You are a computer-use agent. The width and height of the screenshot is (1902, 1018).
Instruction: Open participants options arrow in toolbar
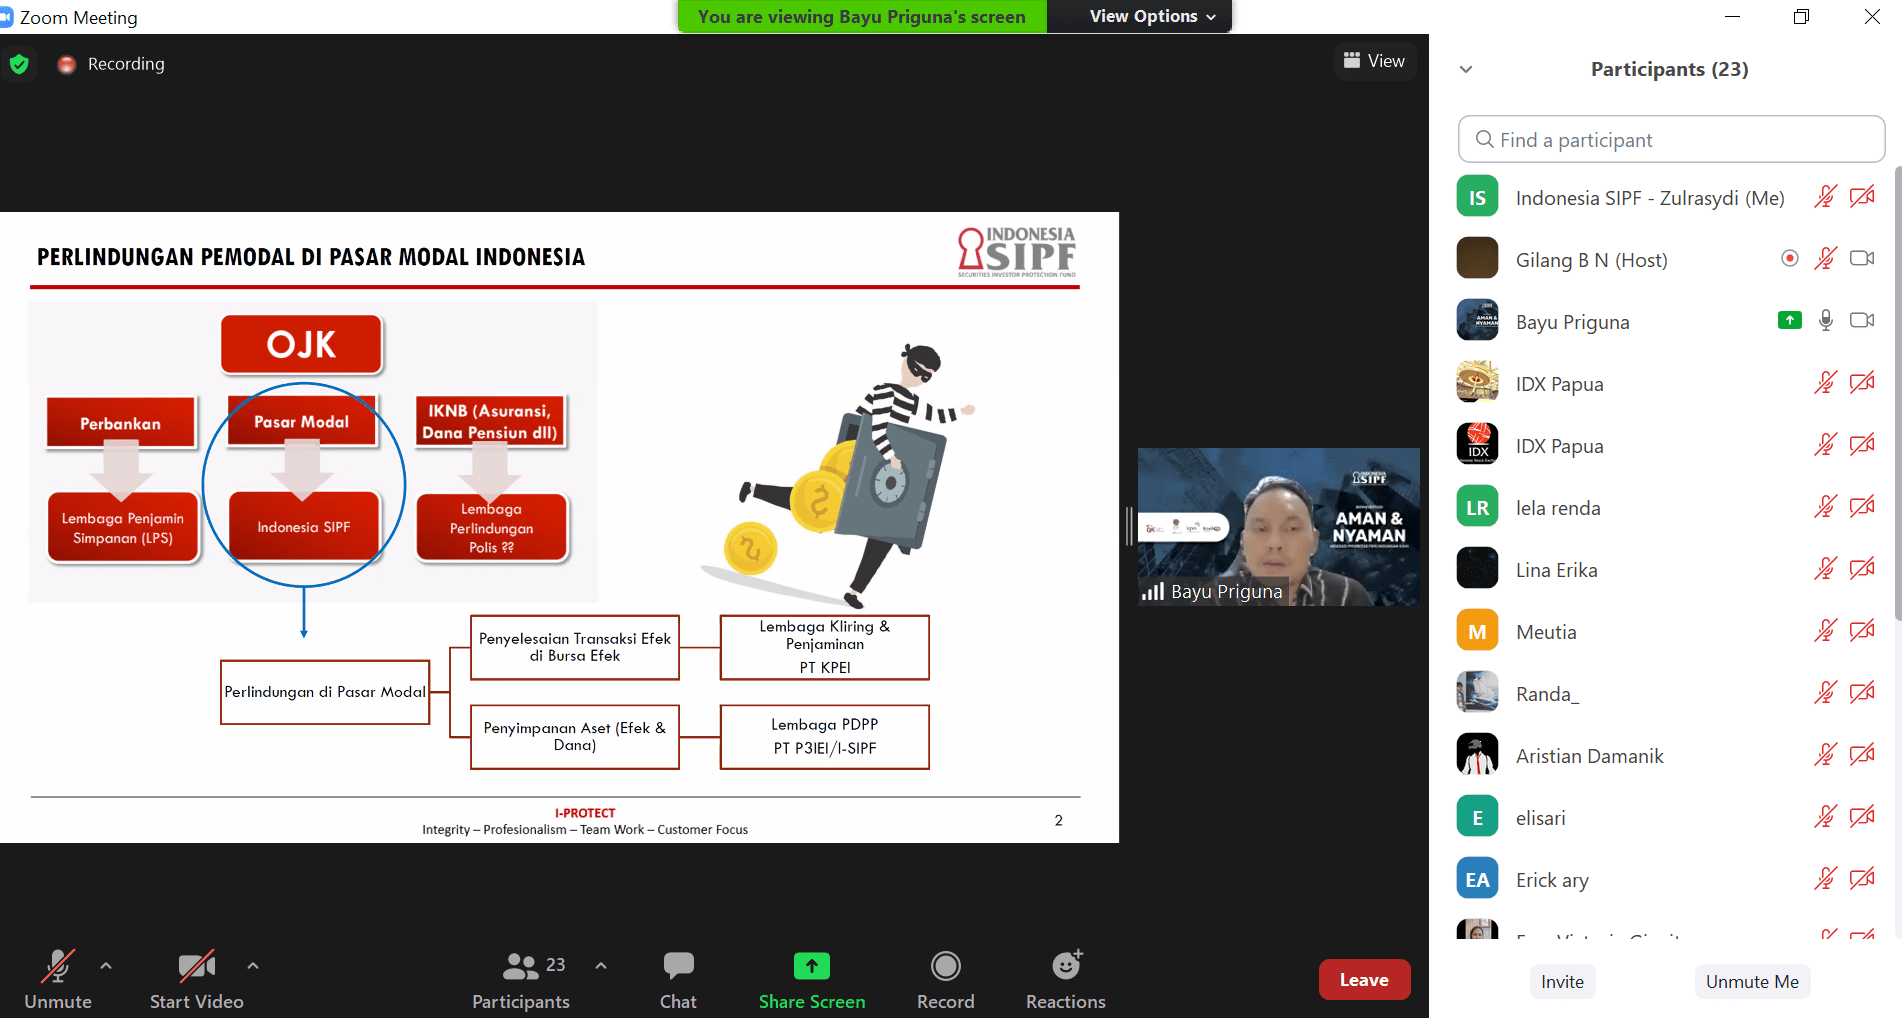(x=601, y=966)
